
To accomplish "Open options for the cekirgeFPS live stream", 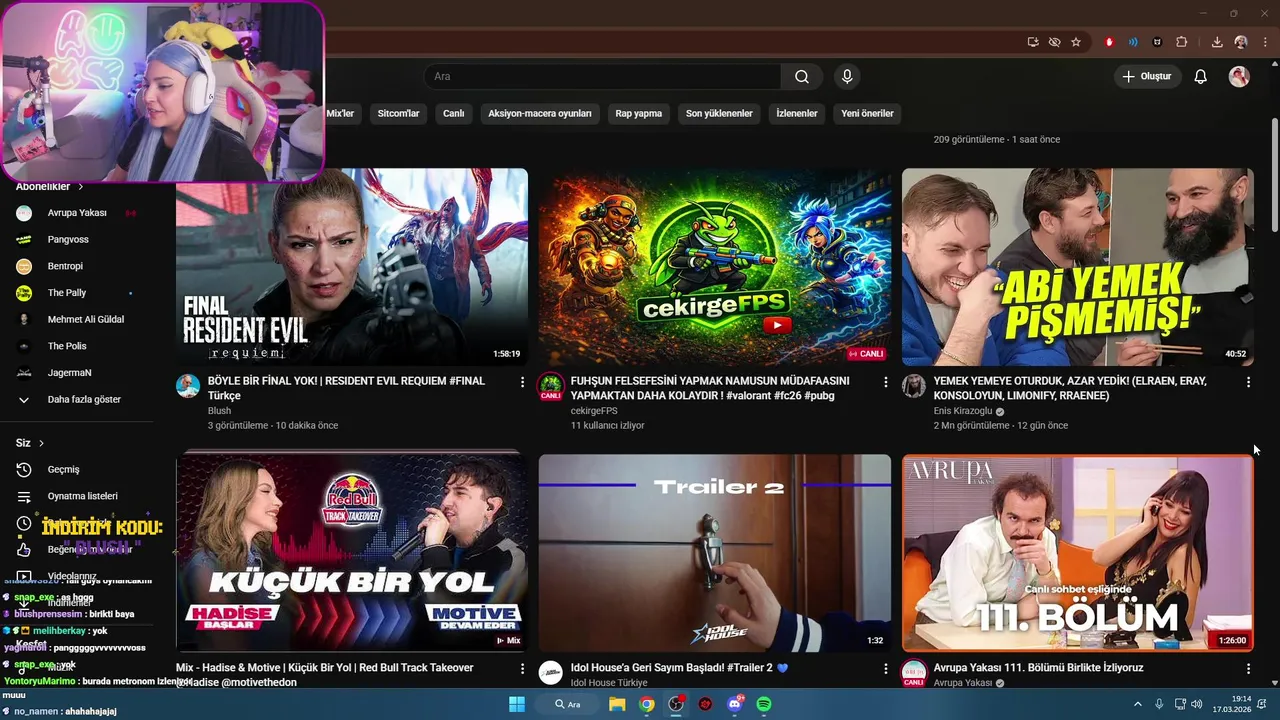I will click(885, 382).
